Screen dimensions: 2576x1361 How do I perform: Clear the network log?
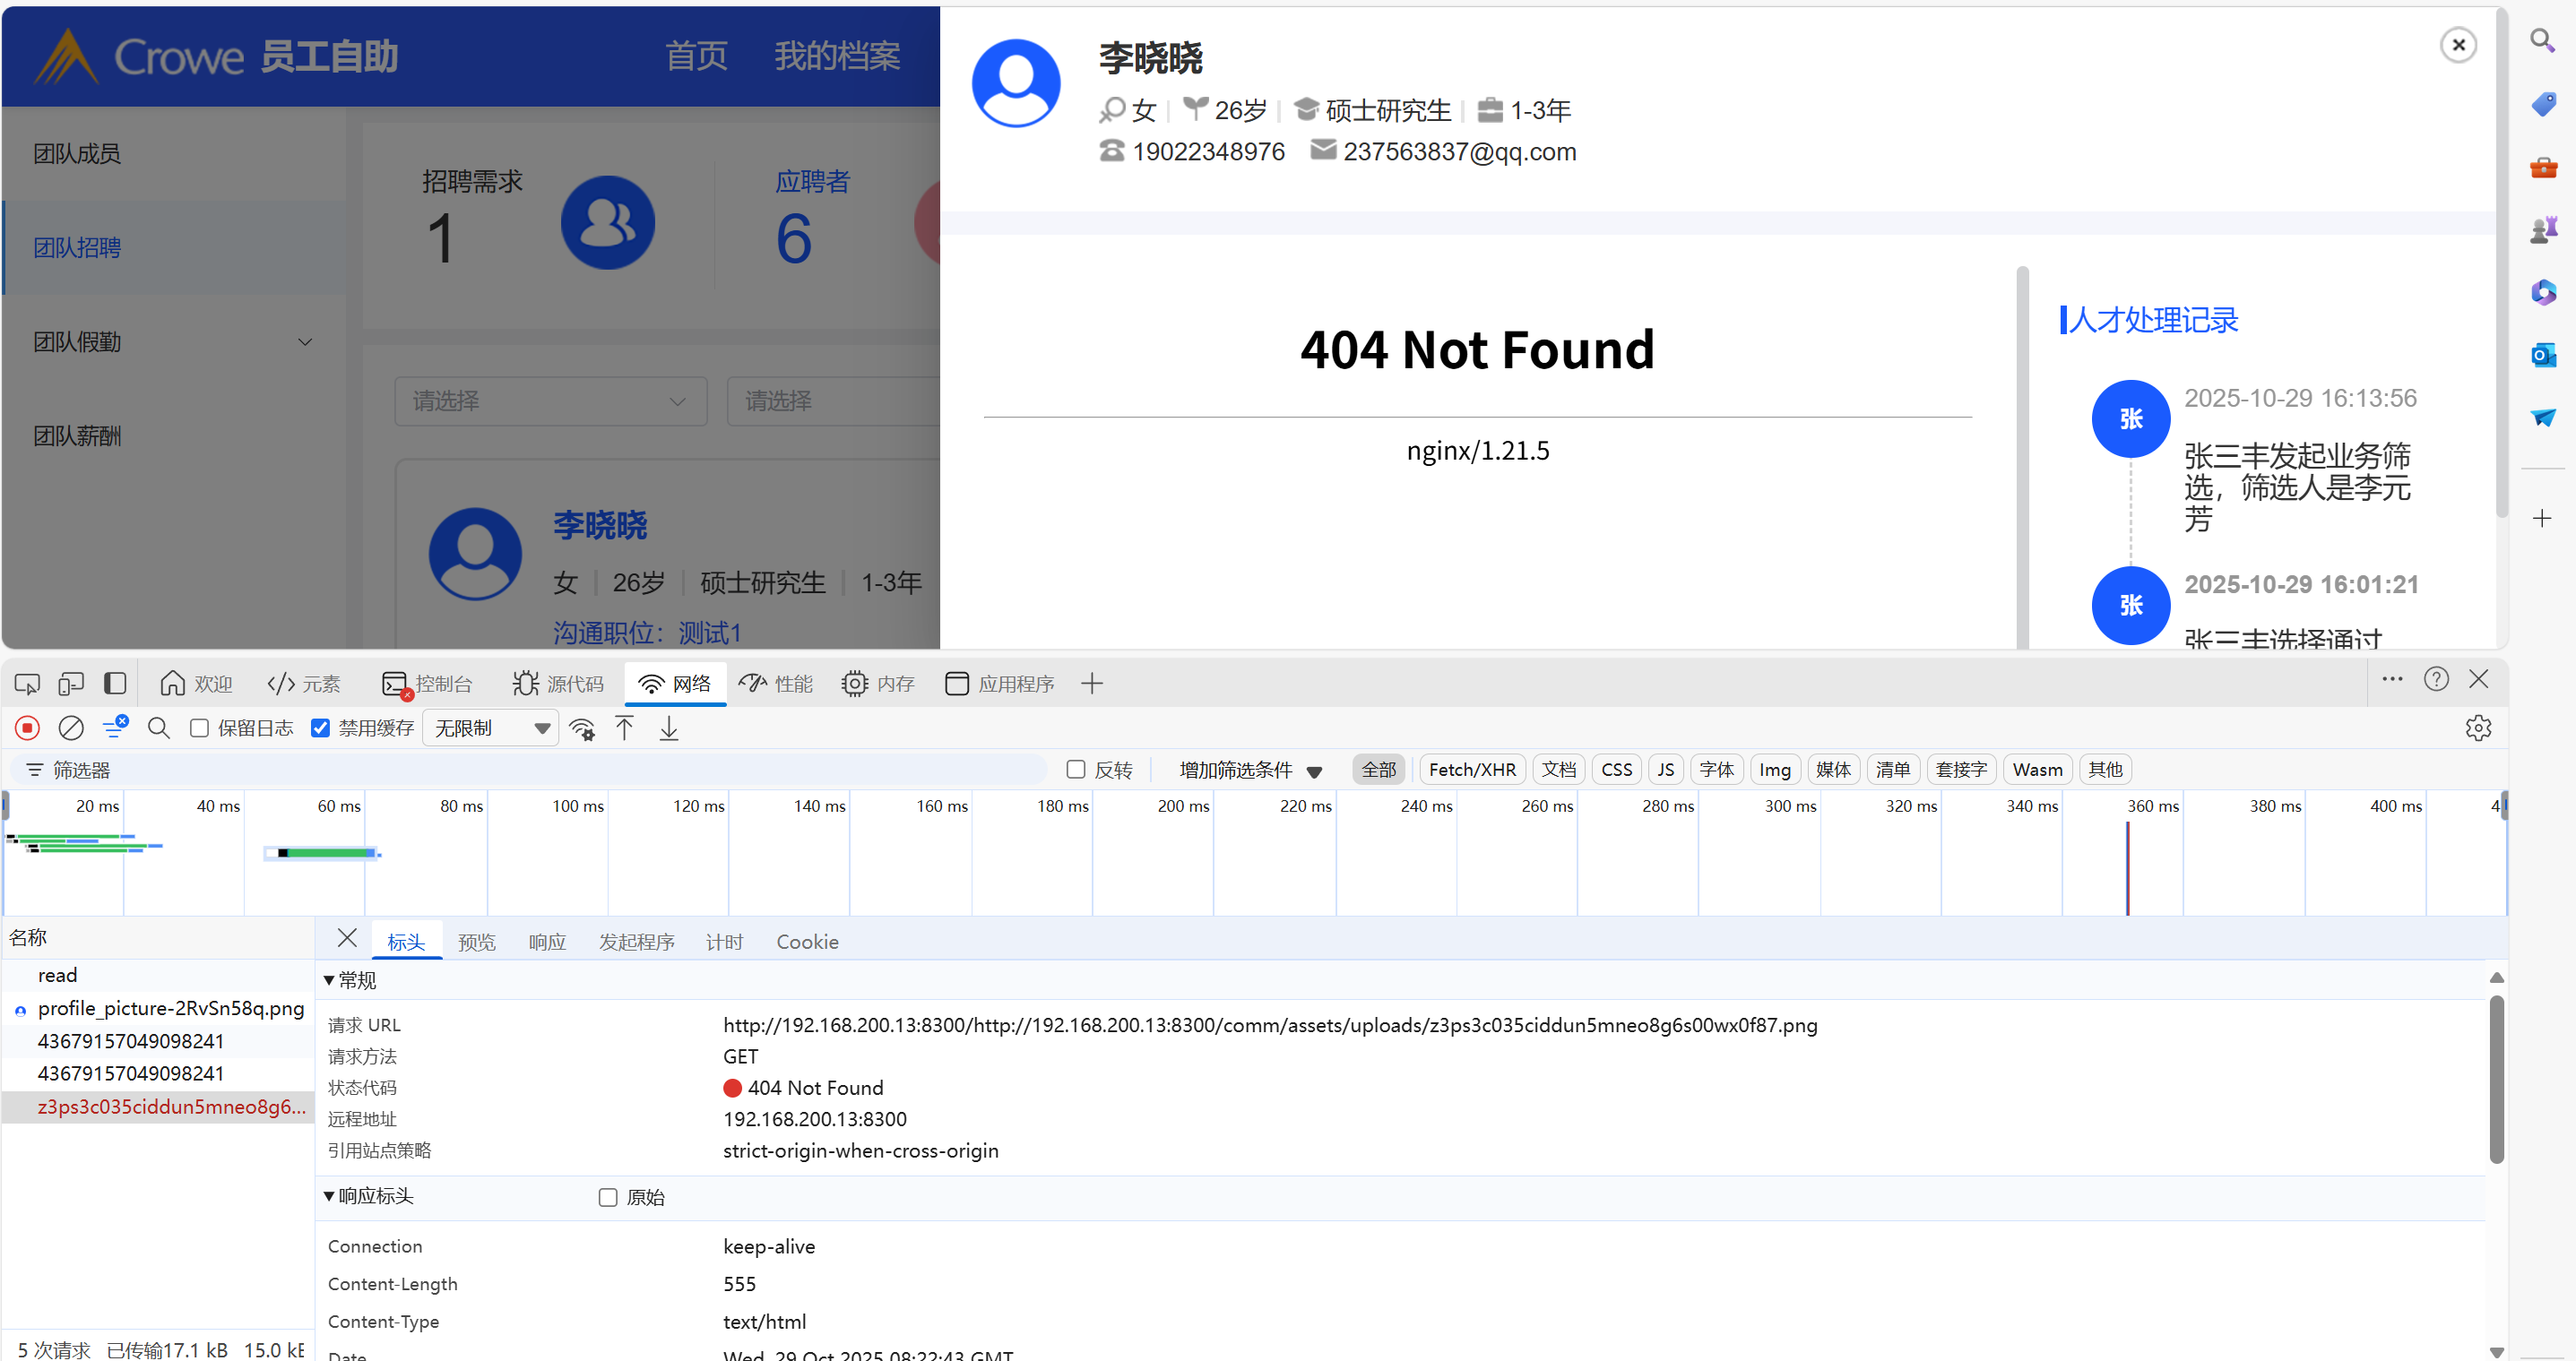[71, 729]
